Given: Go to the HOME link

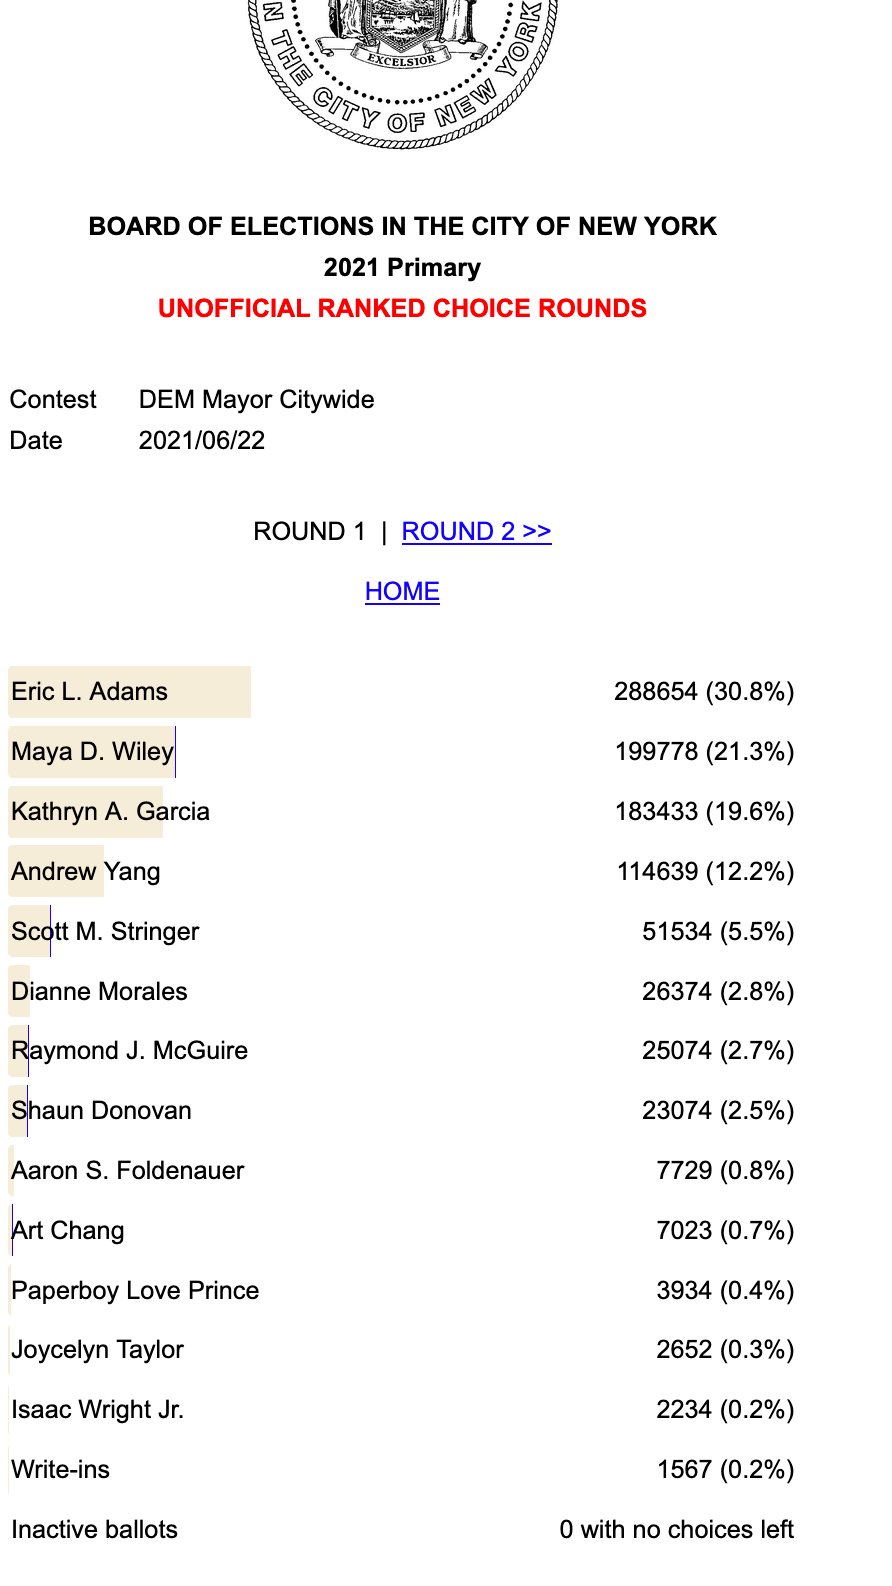Looking at the screenshot, I should 402,591.
